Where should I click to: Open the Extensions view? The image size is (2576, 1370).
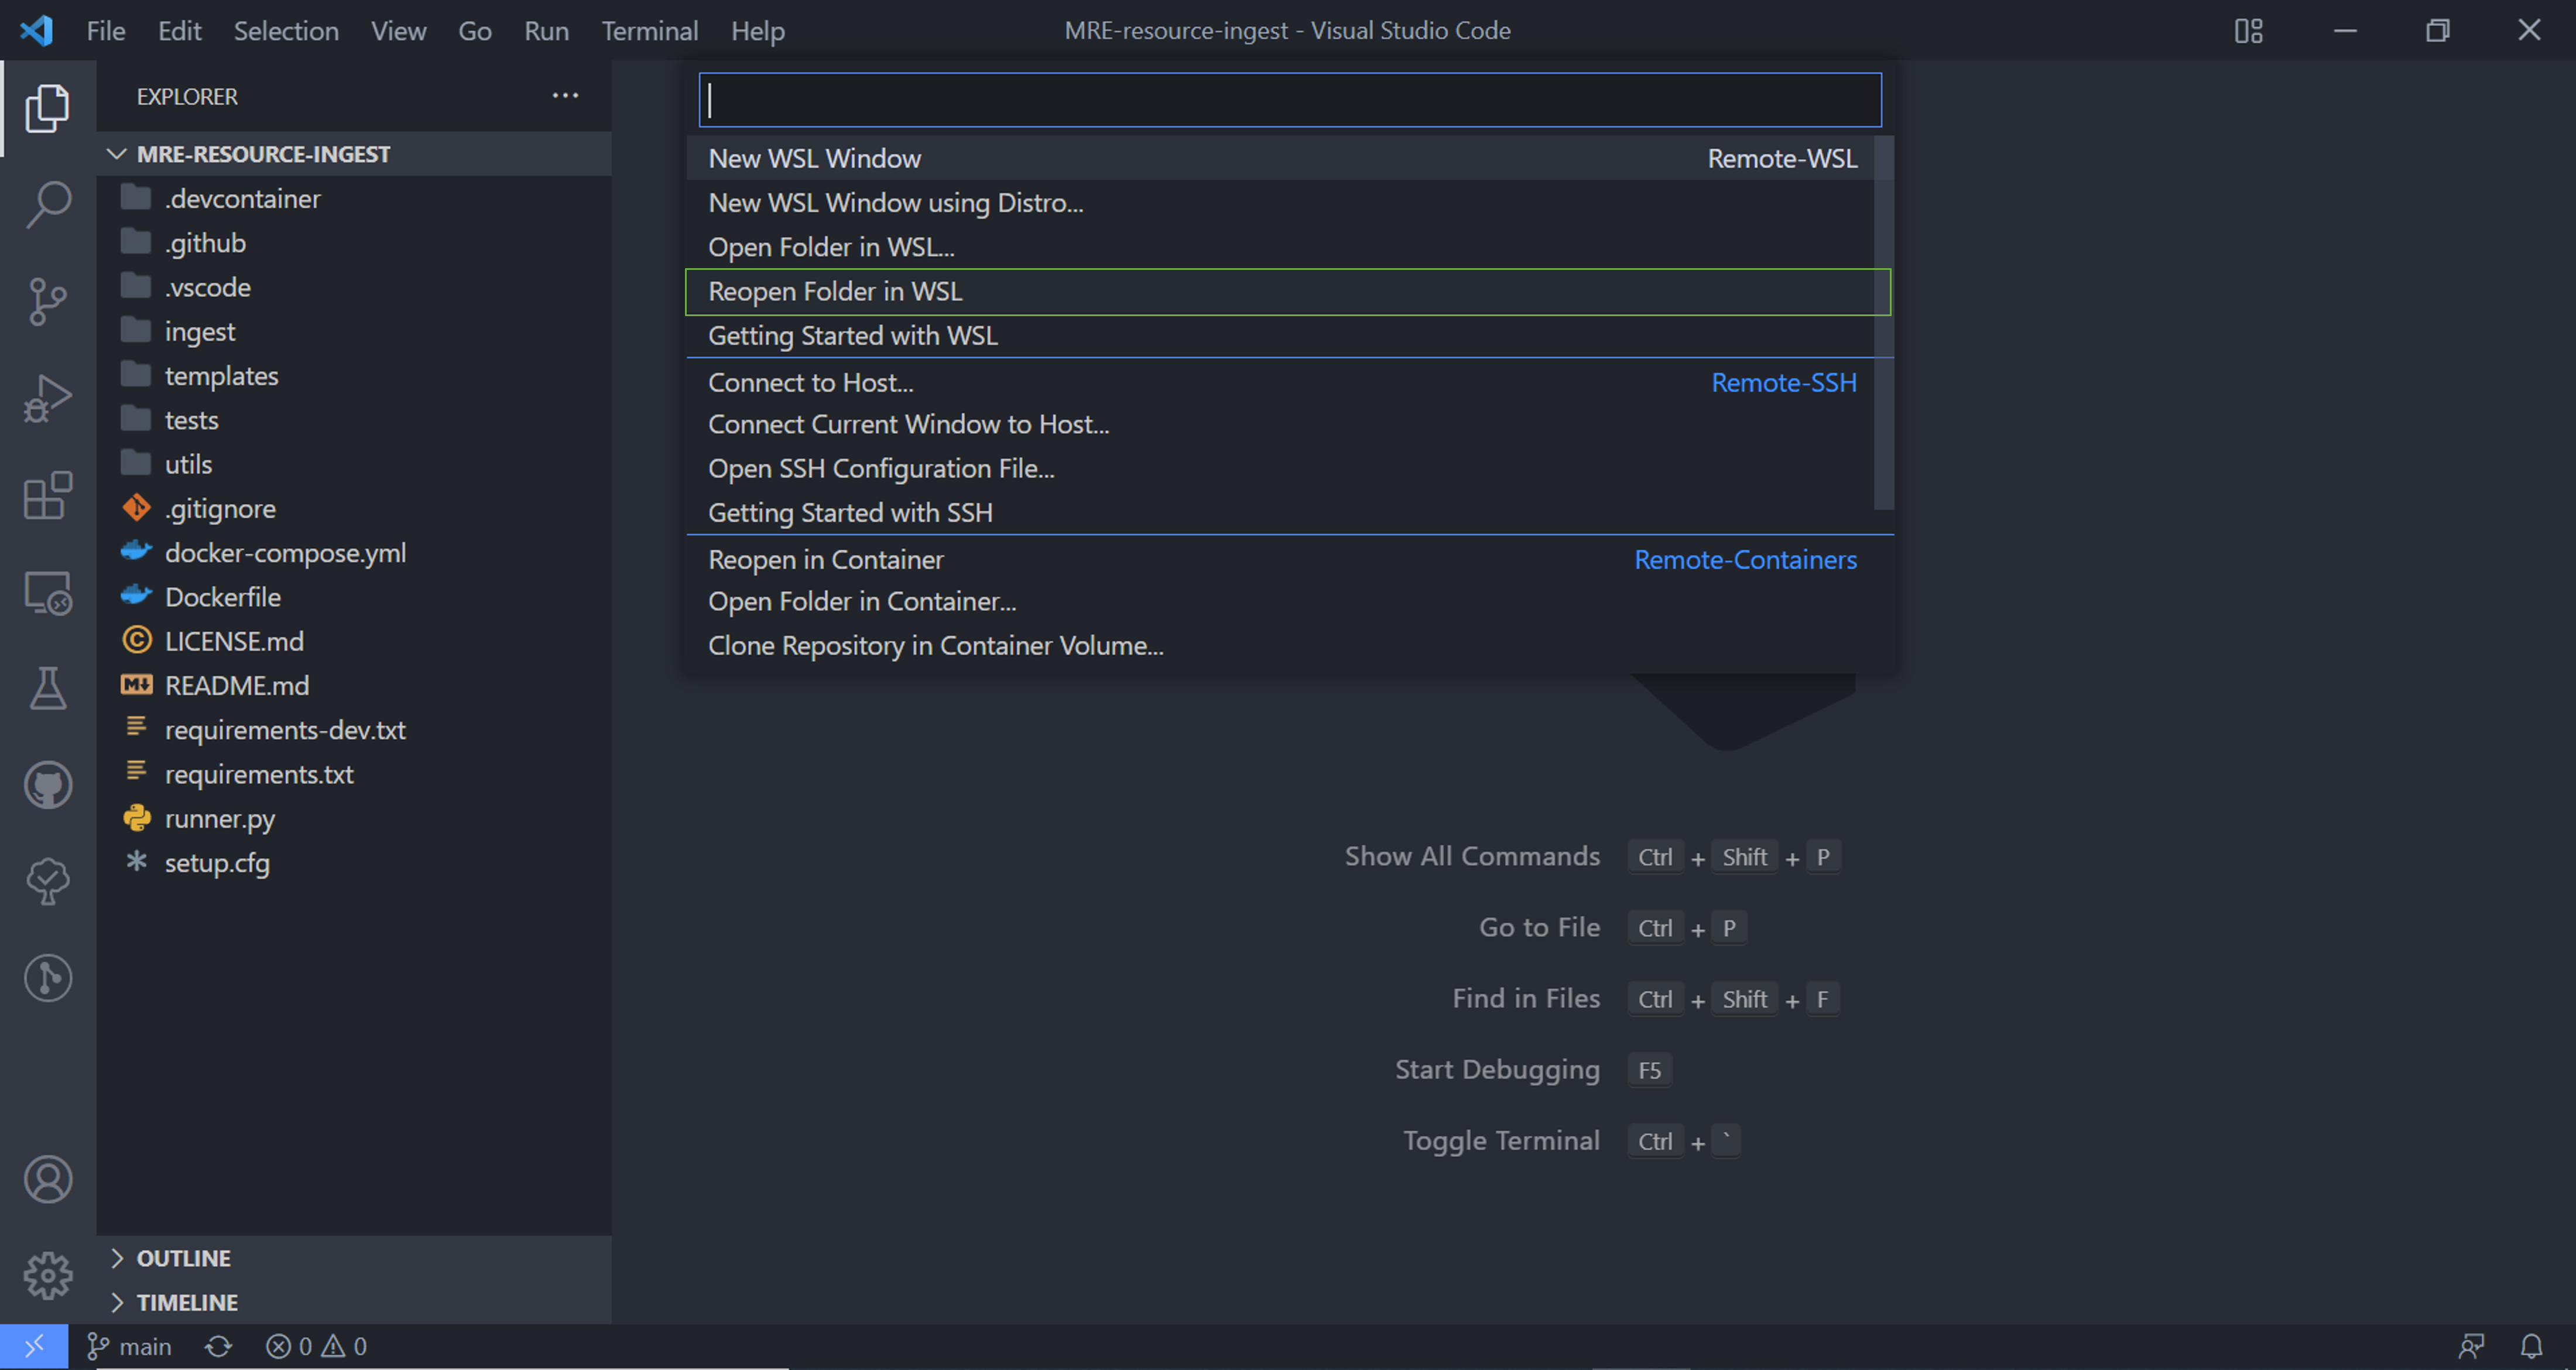[x=48, y=495]
